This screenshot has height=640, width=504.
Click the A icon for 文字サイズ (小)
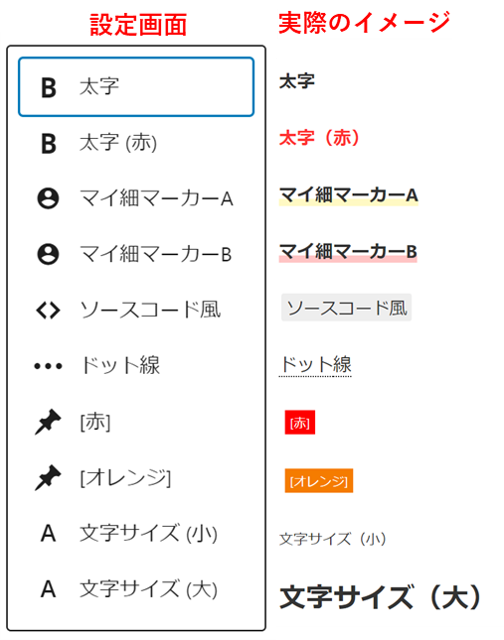[48, 533]
